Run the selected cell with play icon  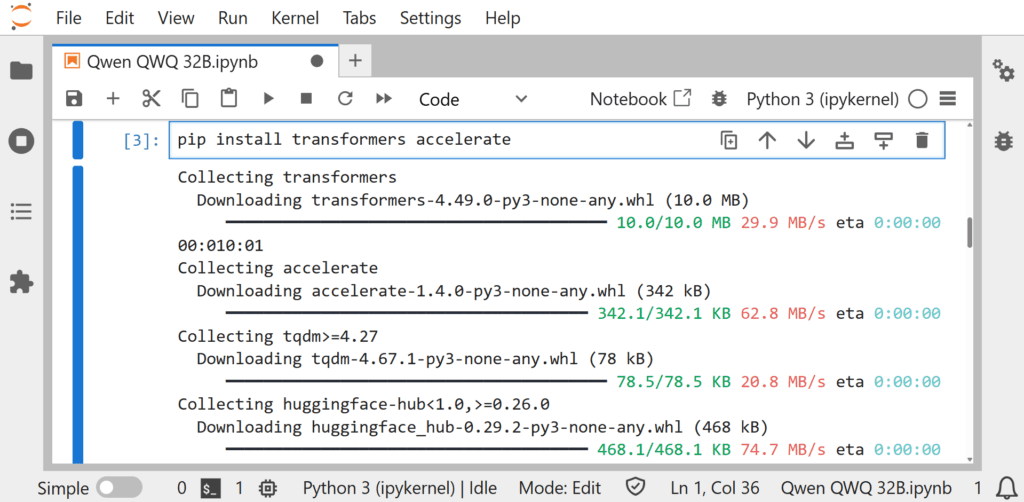coord(268,98)
